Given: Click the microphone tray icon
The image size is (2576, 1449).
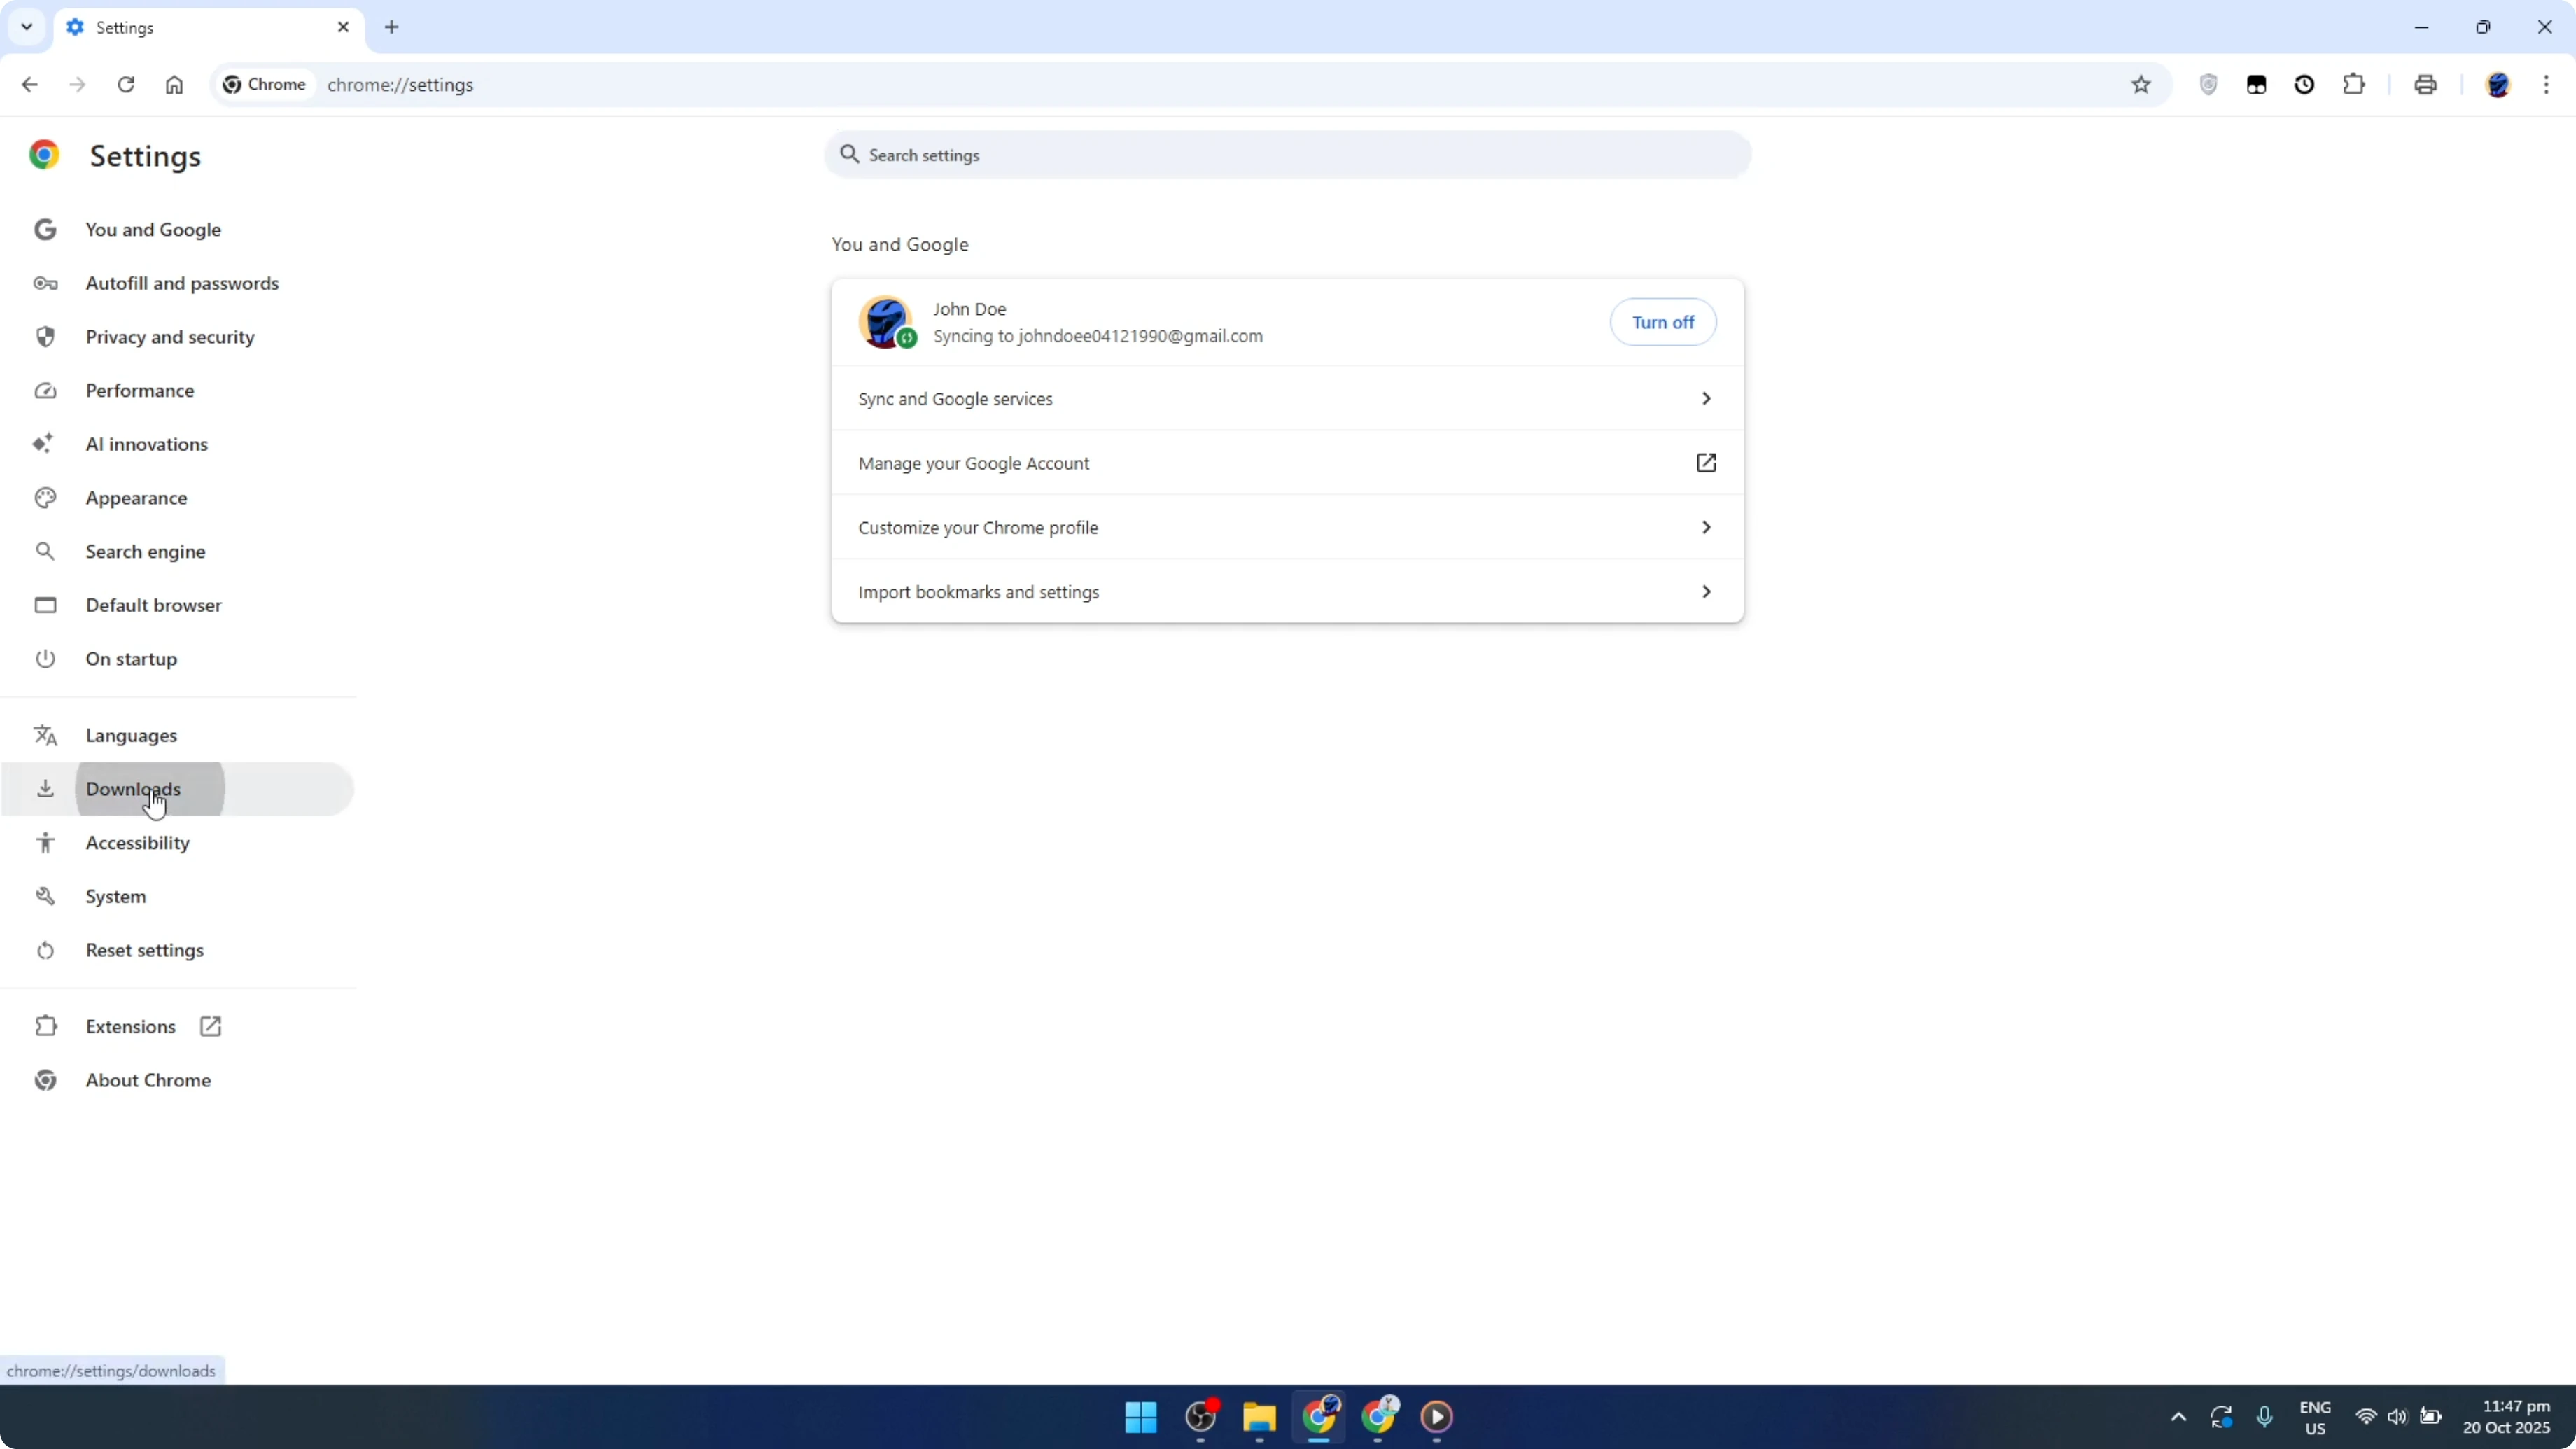Looking at the screenshot, I should [2265, 1417].
